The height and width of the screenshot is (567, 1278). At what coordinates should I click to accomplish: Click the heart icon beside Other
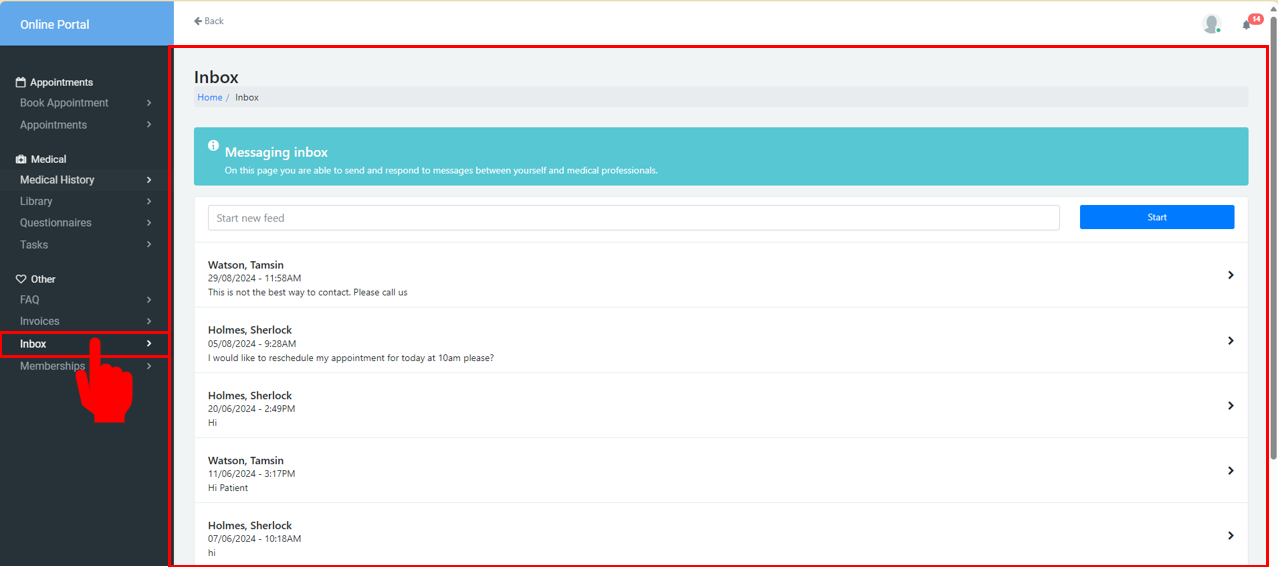tap(21, 279)
